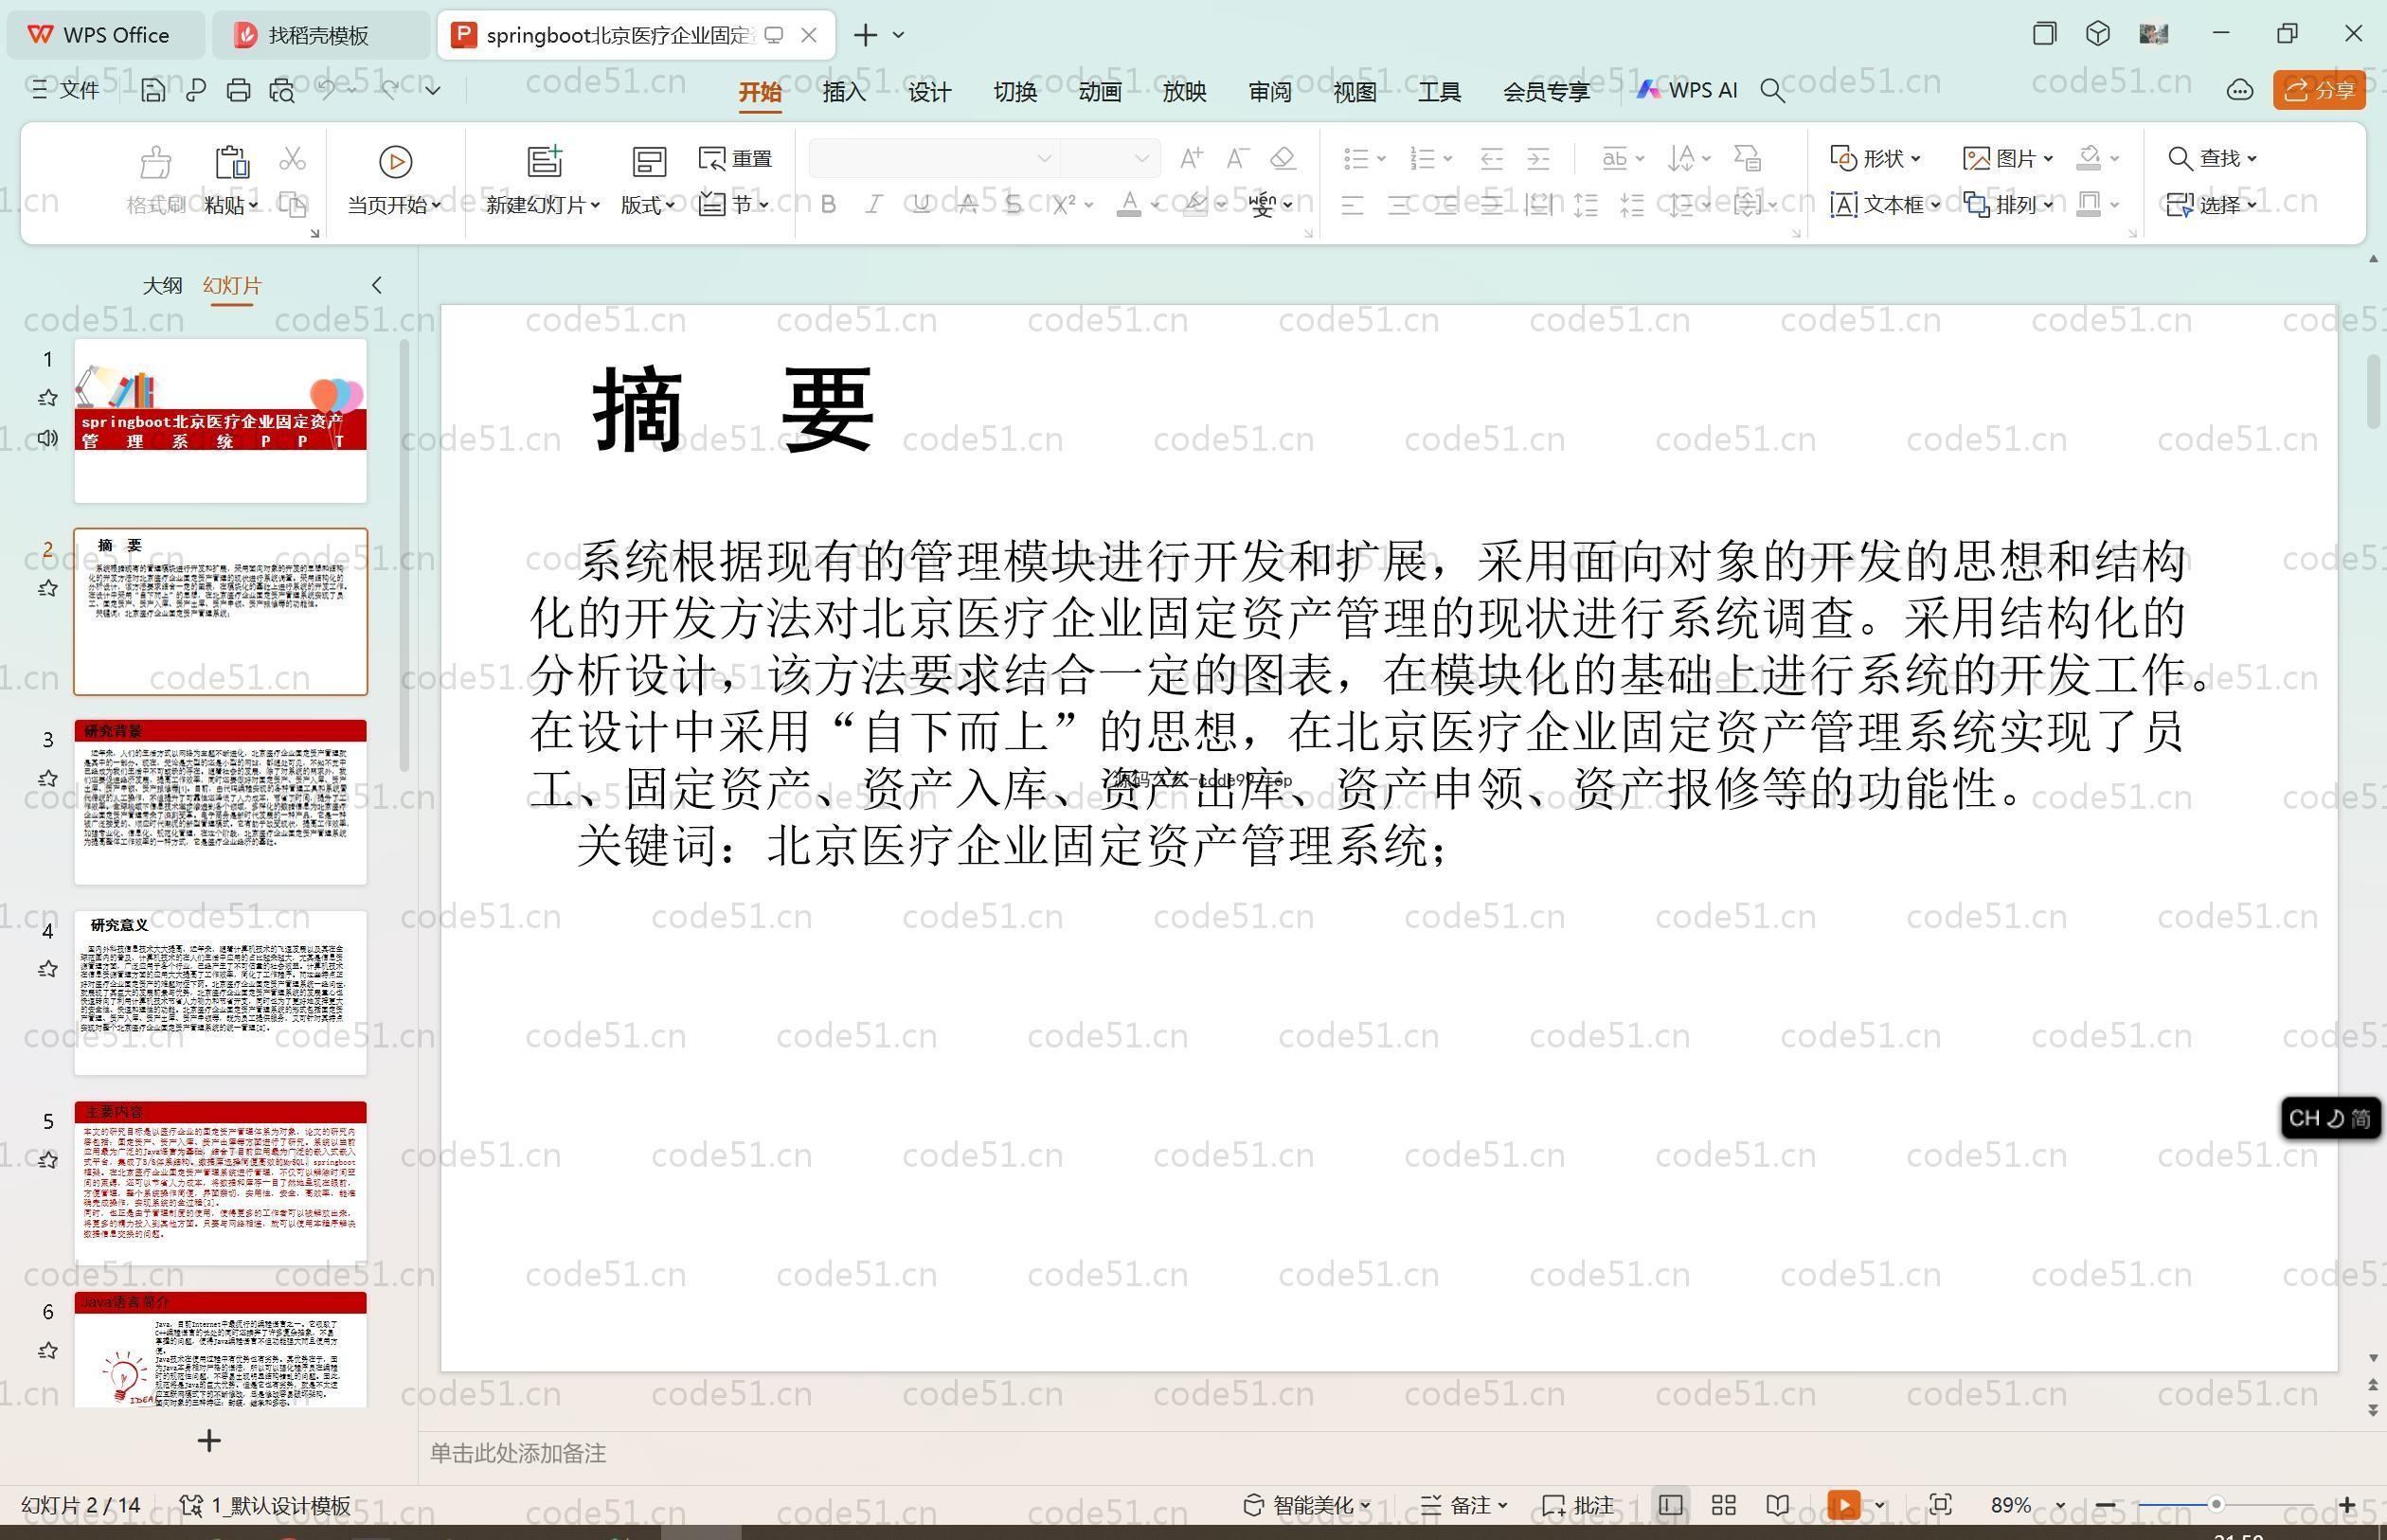Click the animation star icon beside slide 3

pos(48,778)
